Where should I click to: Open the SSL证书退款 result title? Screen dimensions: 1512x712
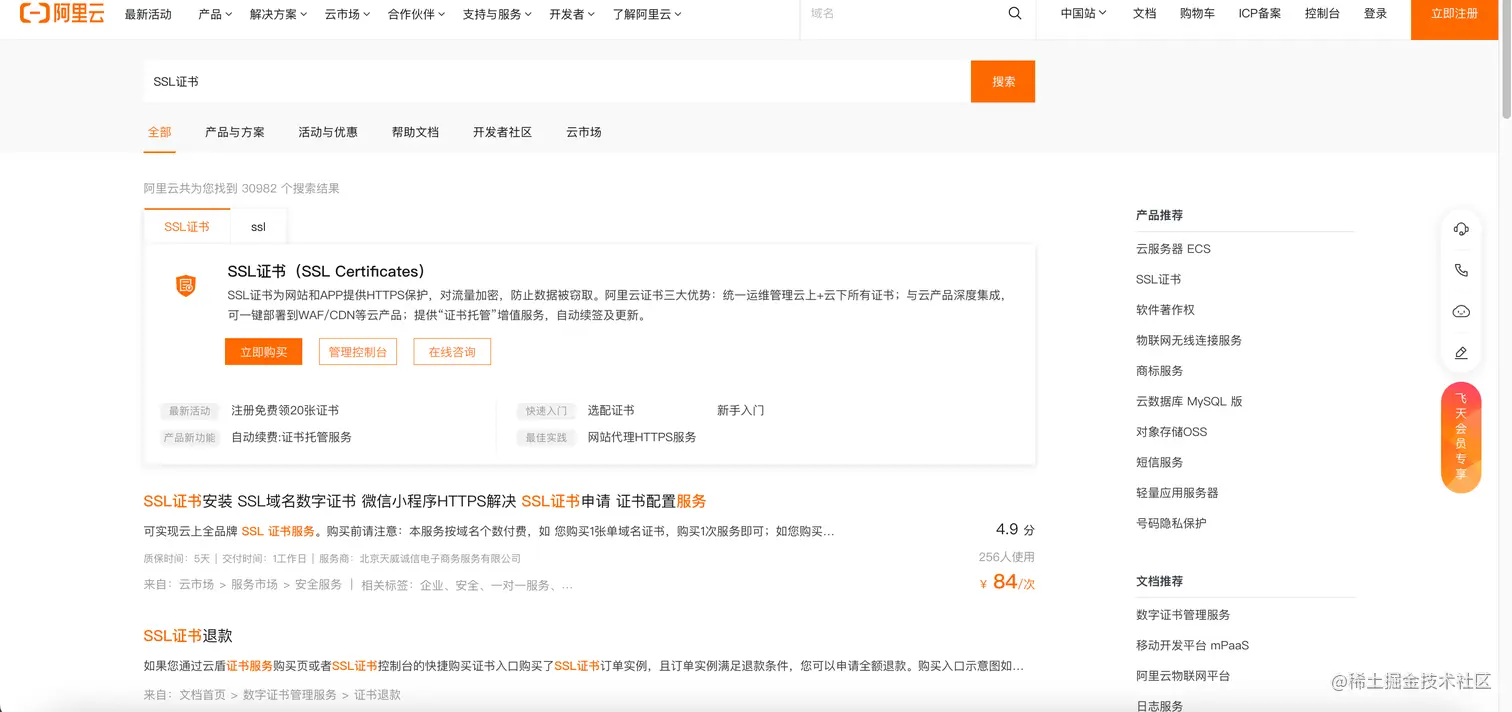[188, 636]
